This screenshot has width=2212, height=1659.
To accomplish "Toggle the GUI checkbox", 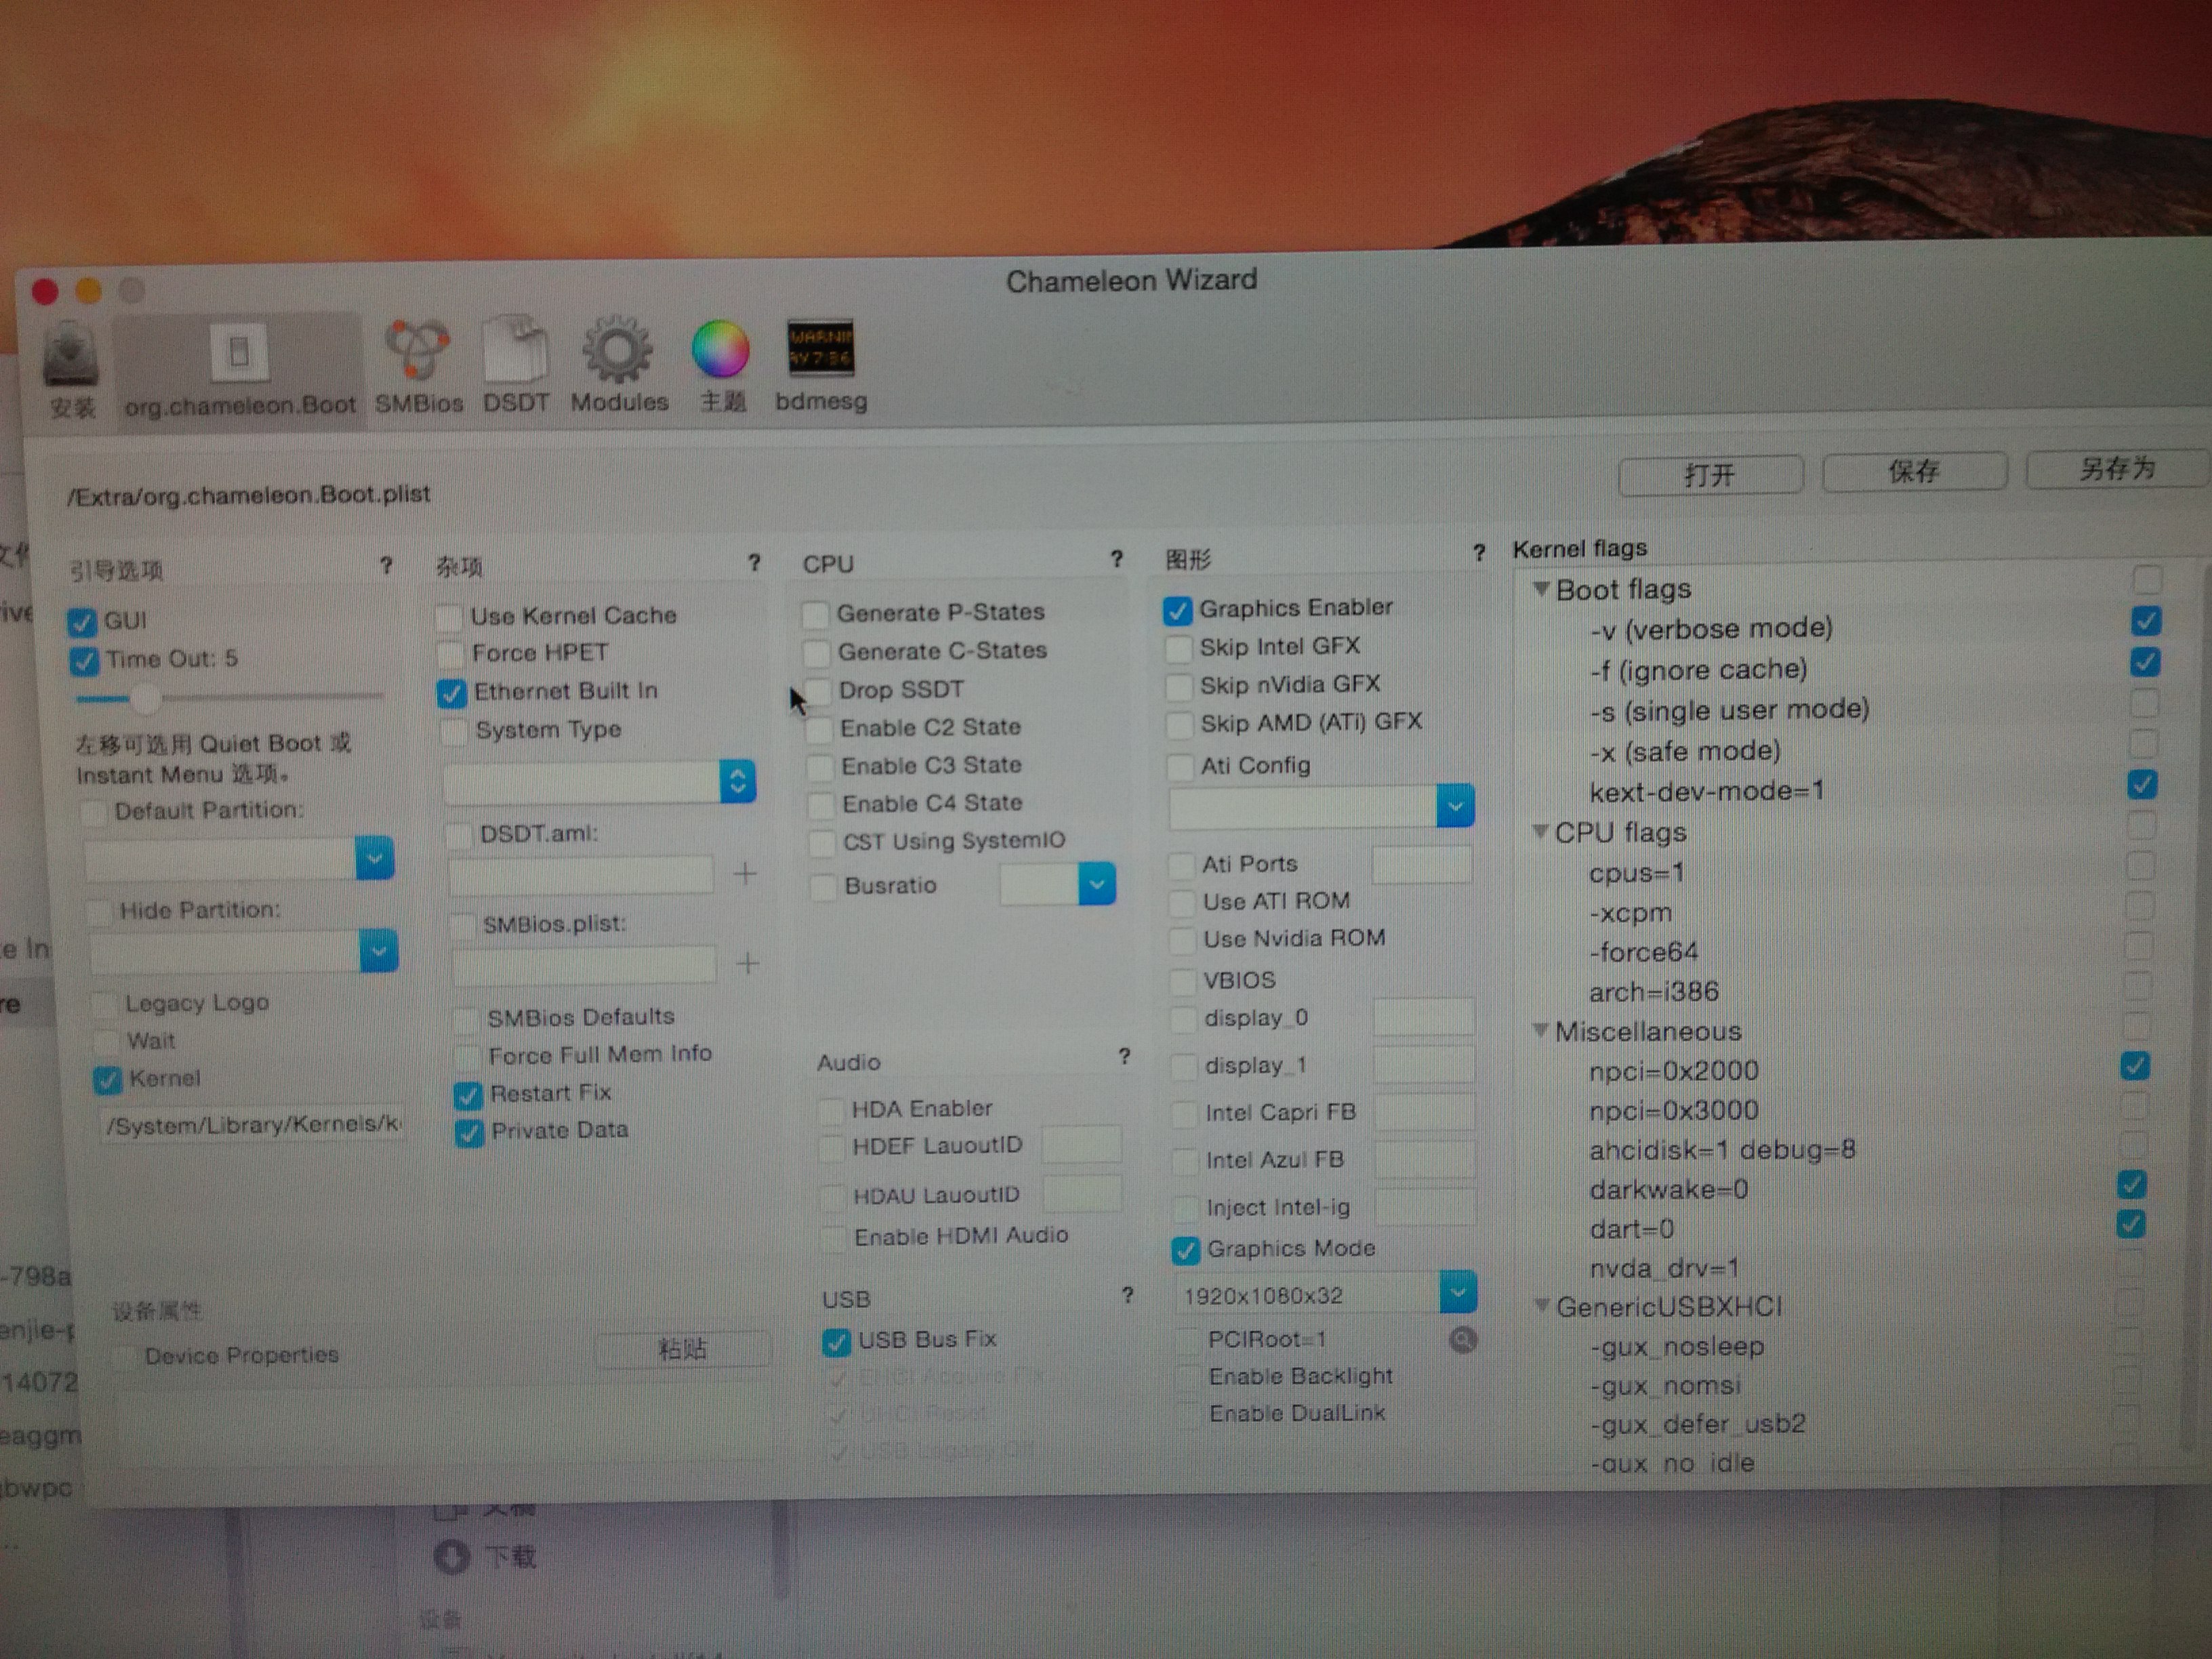I will point(82,622).
